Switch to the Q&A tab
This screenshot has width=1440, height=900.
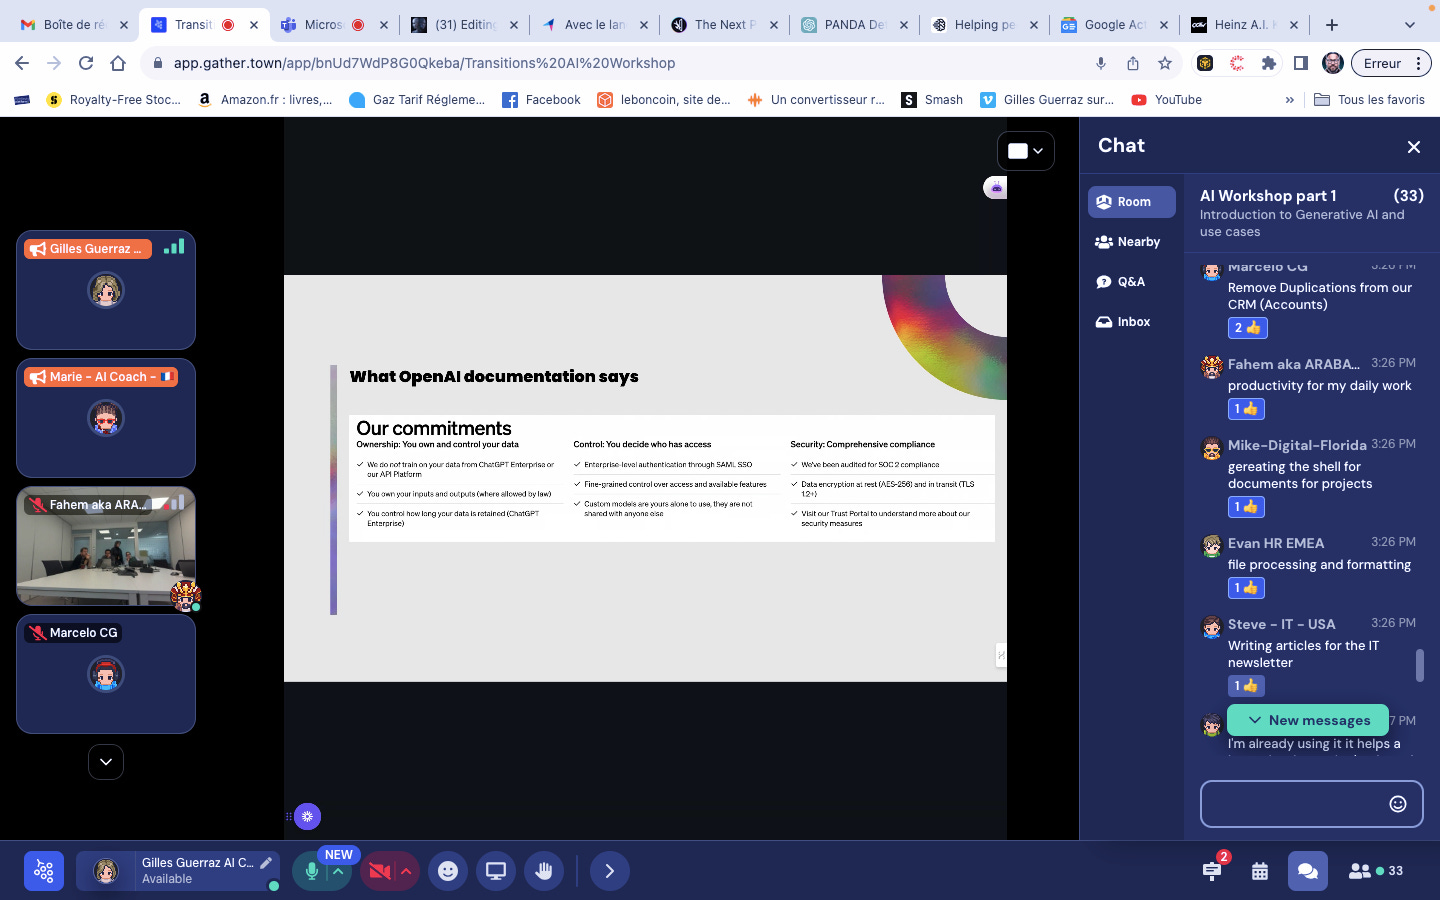pyautogui.click(x=1132, y=282)
